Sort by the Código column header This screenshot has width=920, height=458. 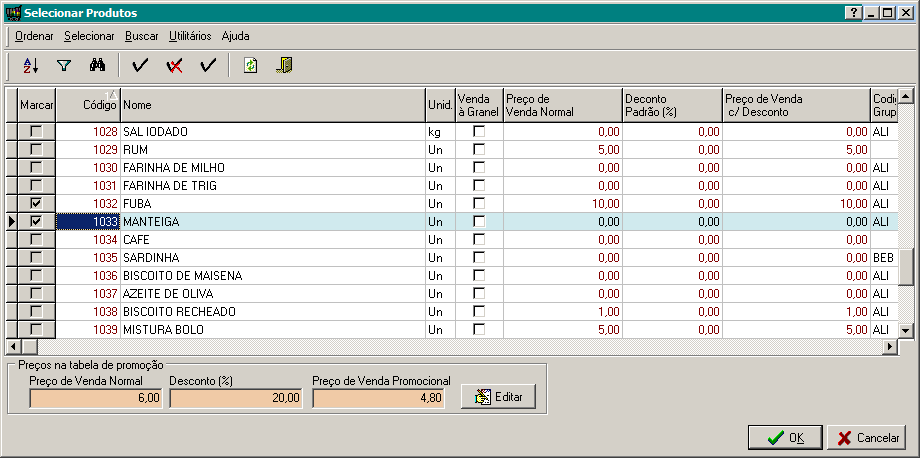[87, 104]
